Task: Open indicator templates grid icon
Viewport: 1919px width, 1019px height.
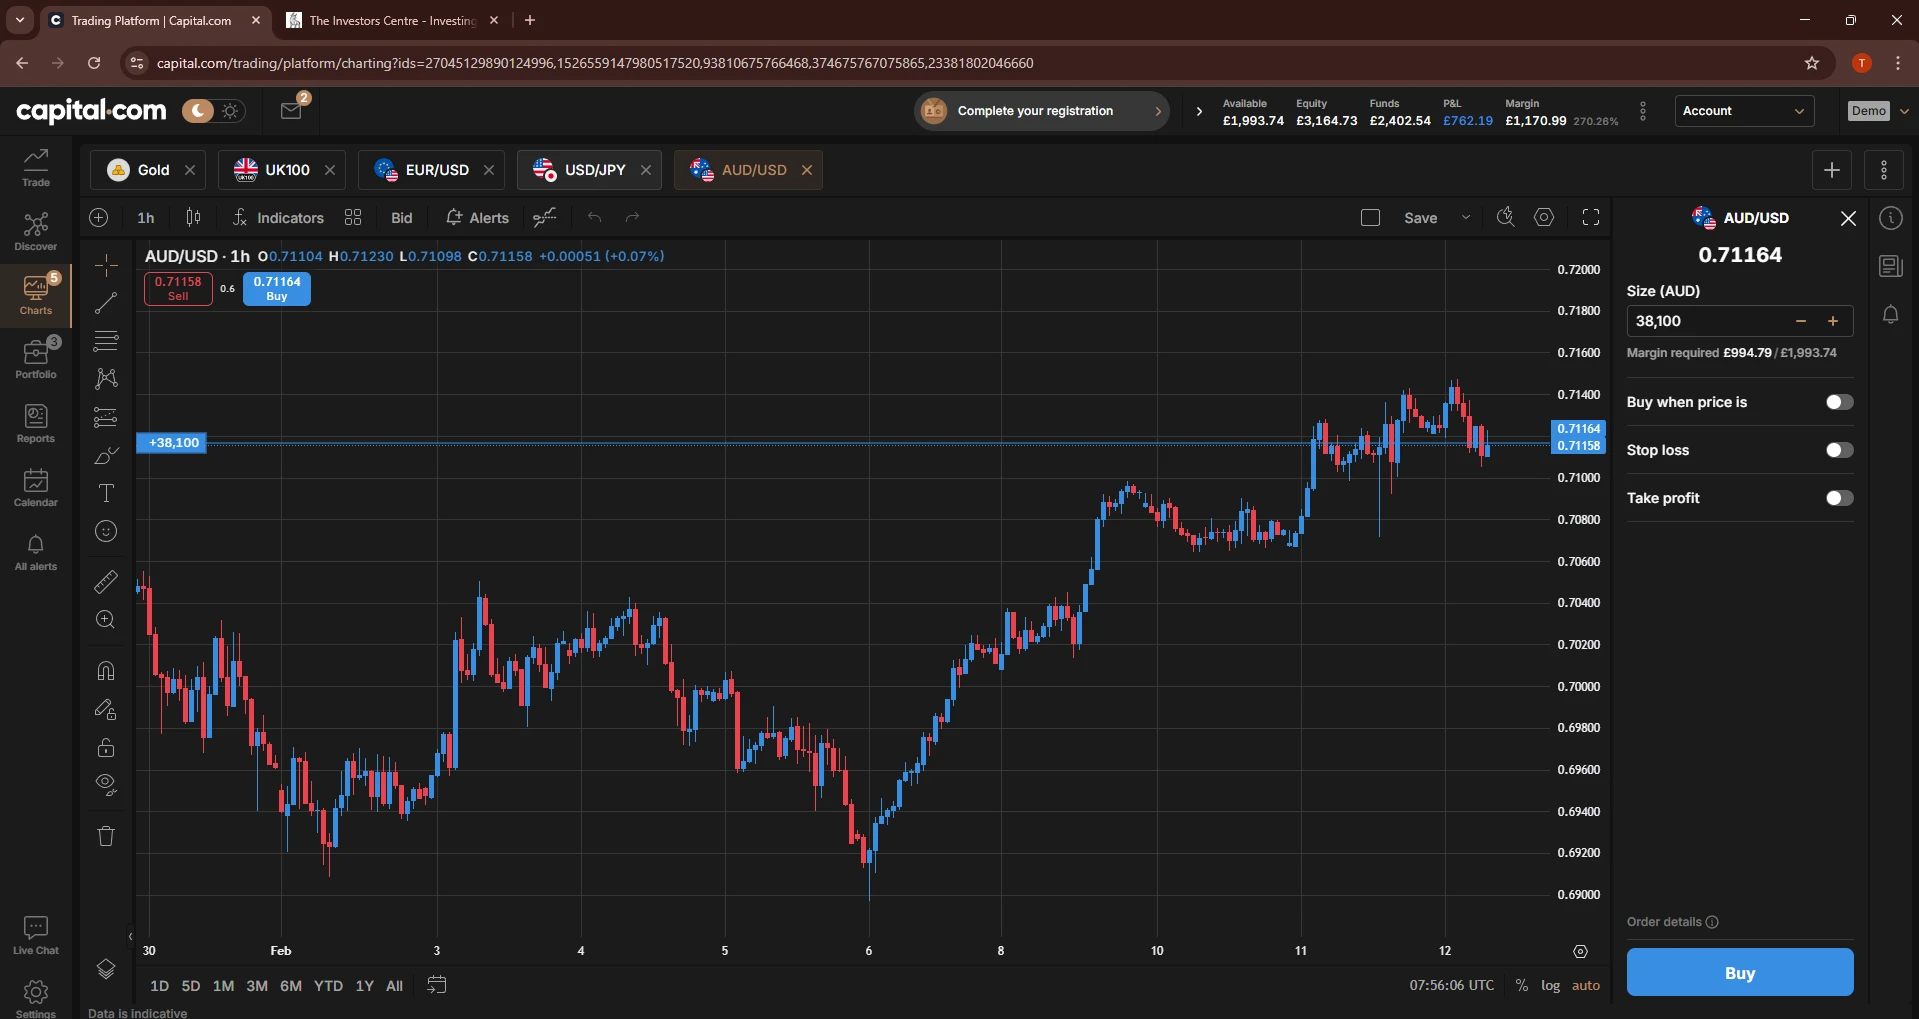Action: [353, 218]
